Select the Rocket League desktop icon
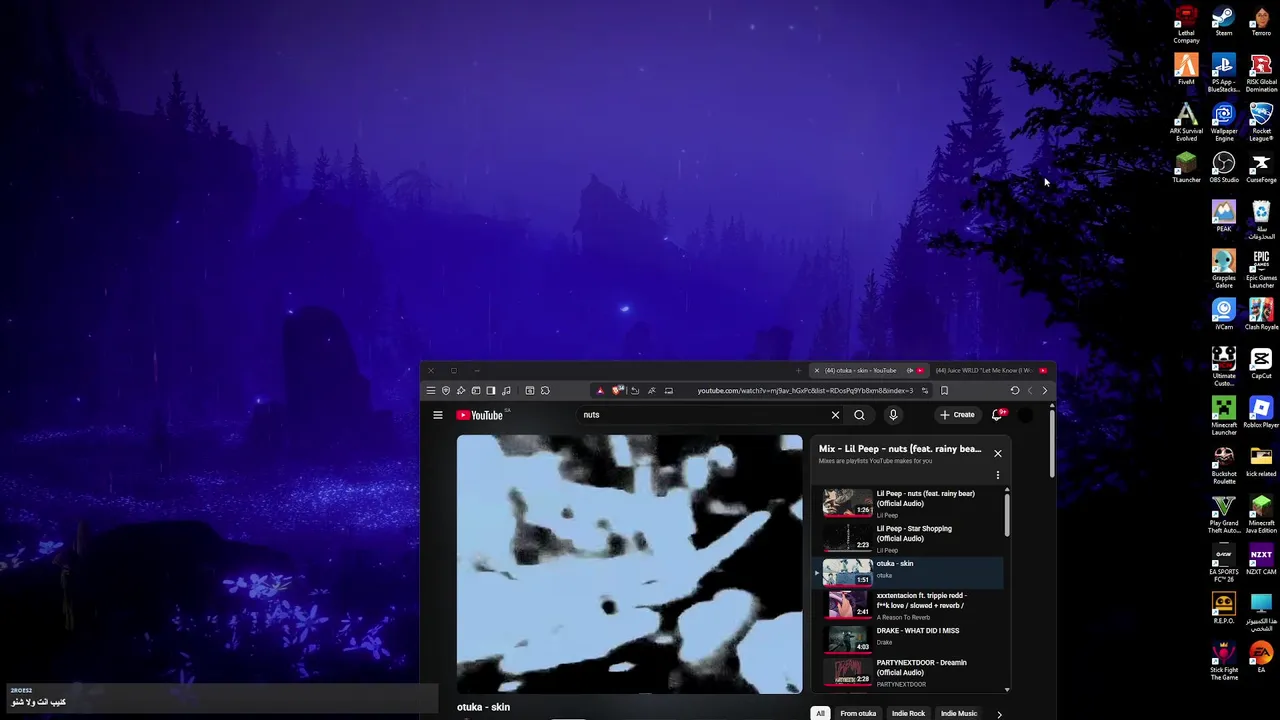This screenshot has height=720, width=1280. (x=1261, y=123)
